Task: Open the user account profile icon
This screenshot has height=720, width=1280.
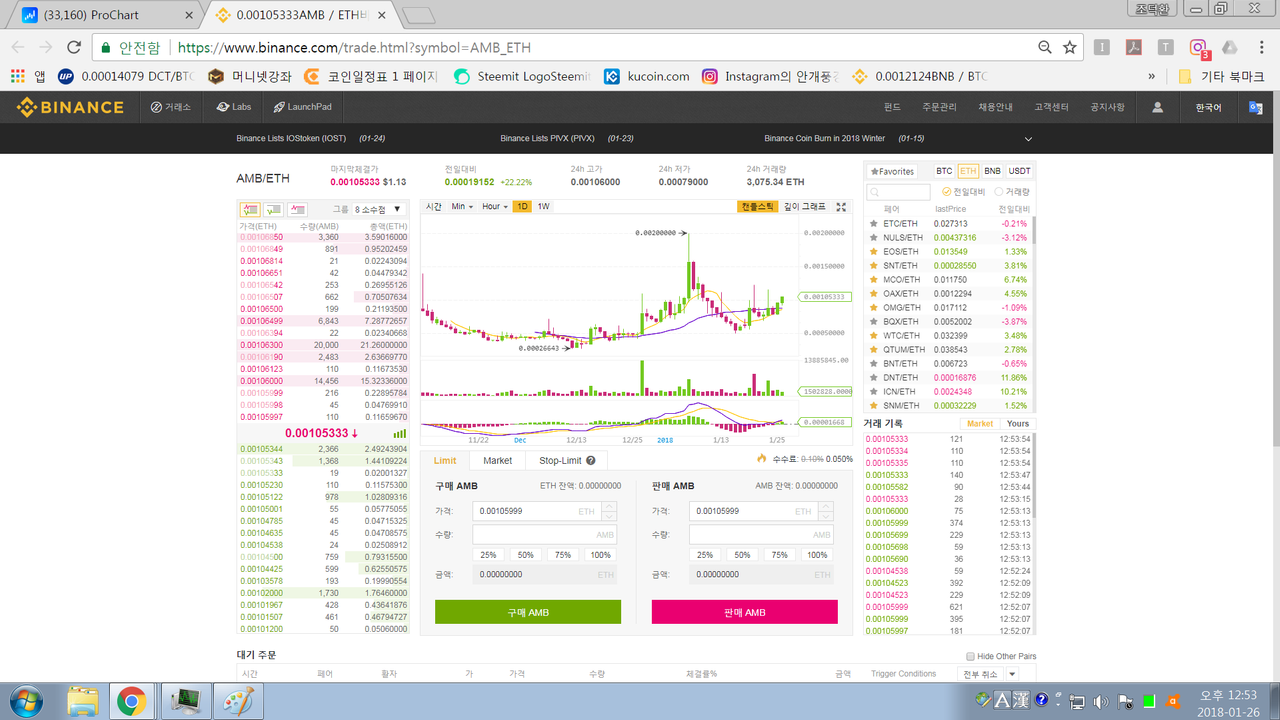Action: coord(1157,107)
